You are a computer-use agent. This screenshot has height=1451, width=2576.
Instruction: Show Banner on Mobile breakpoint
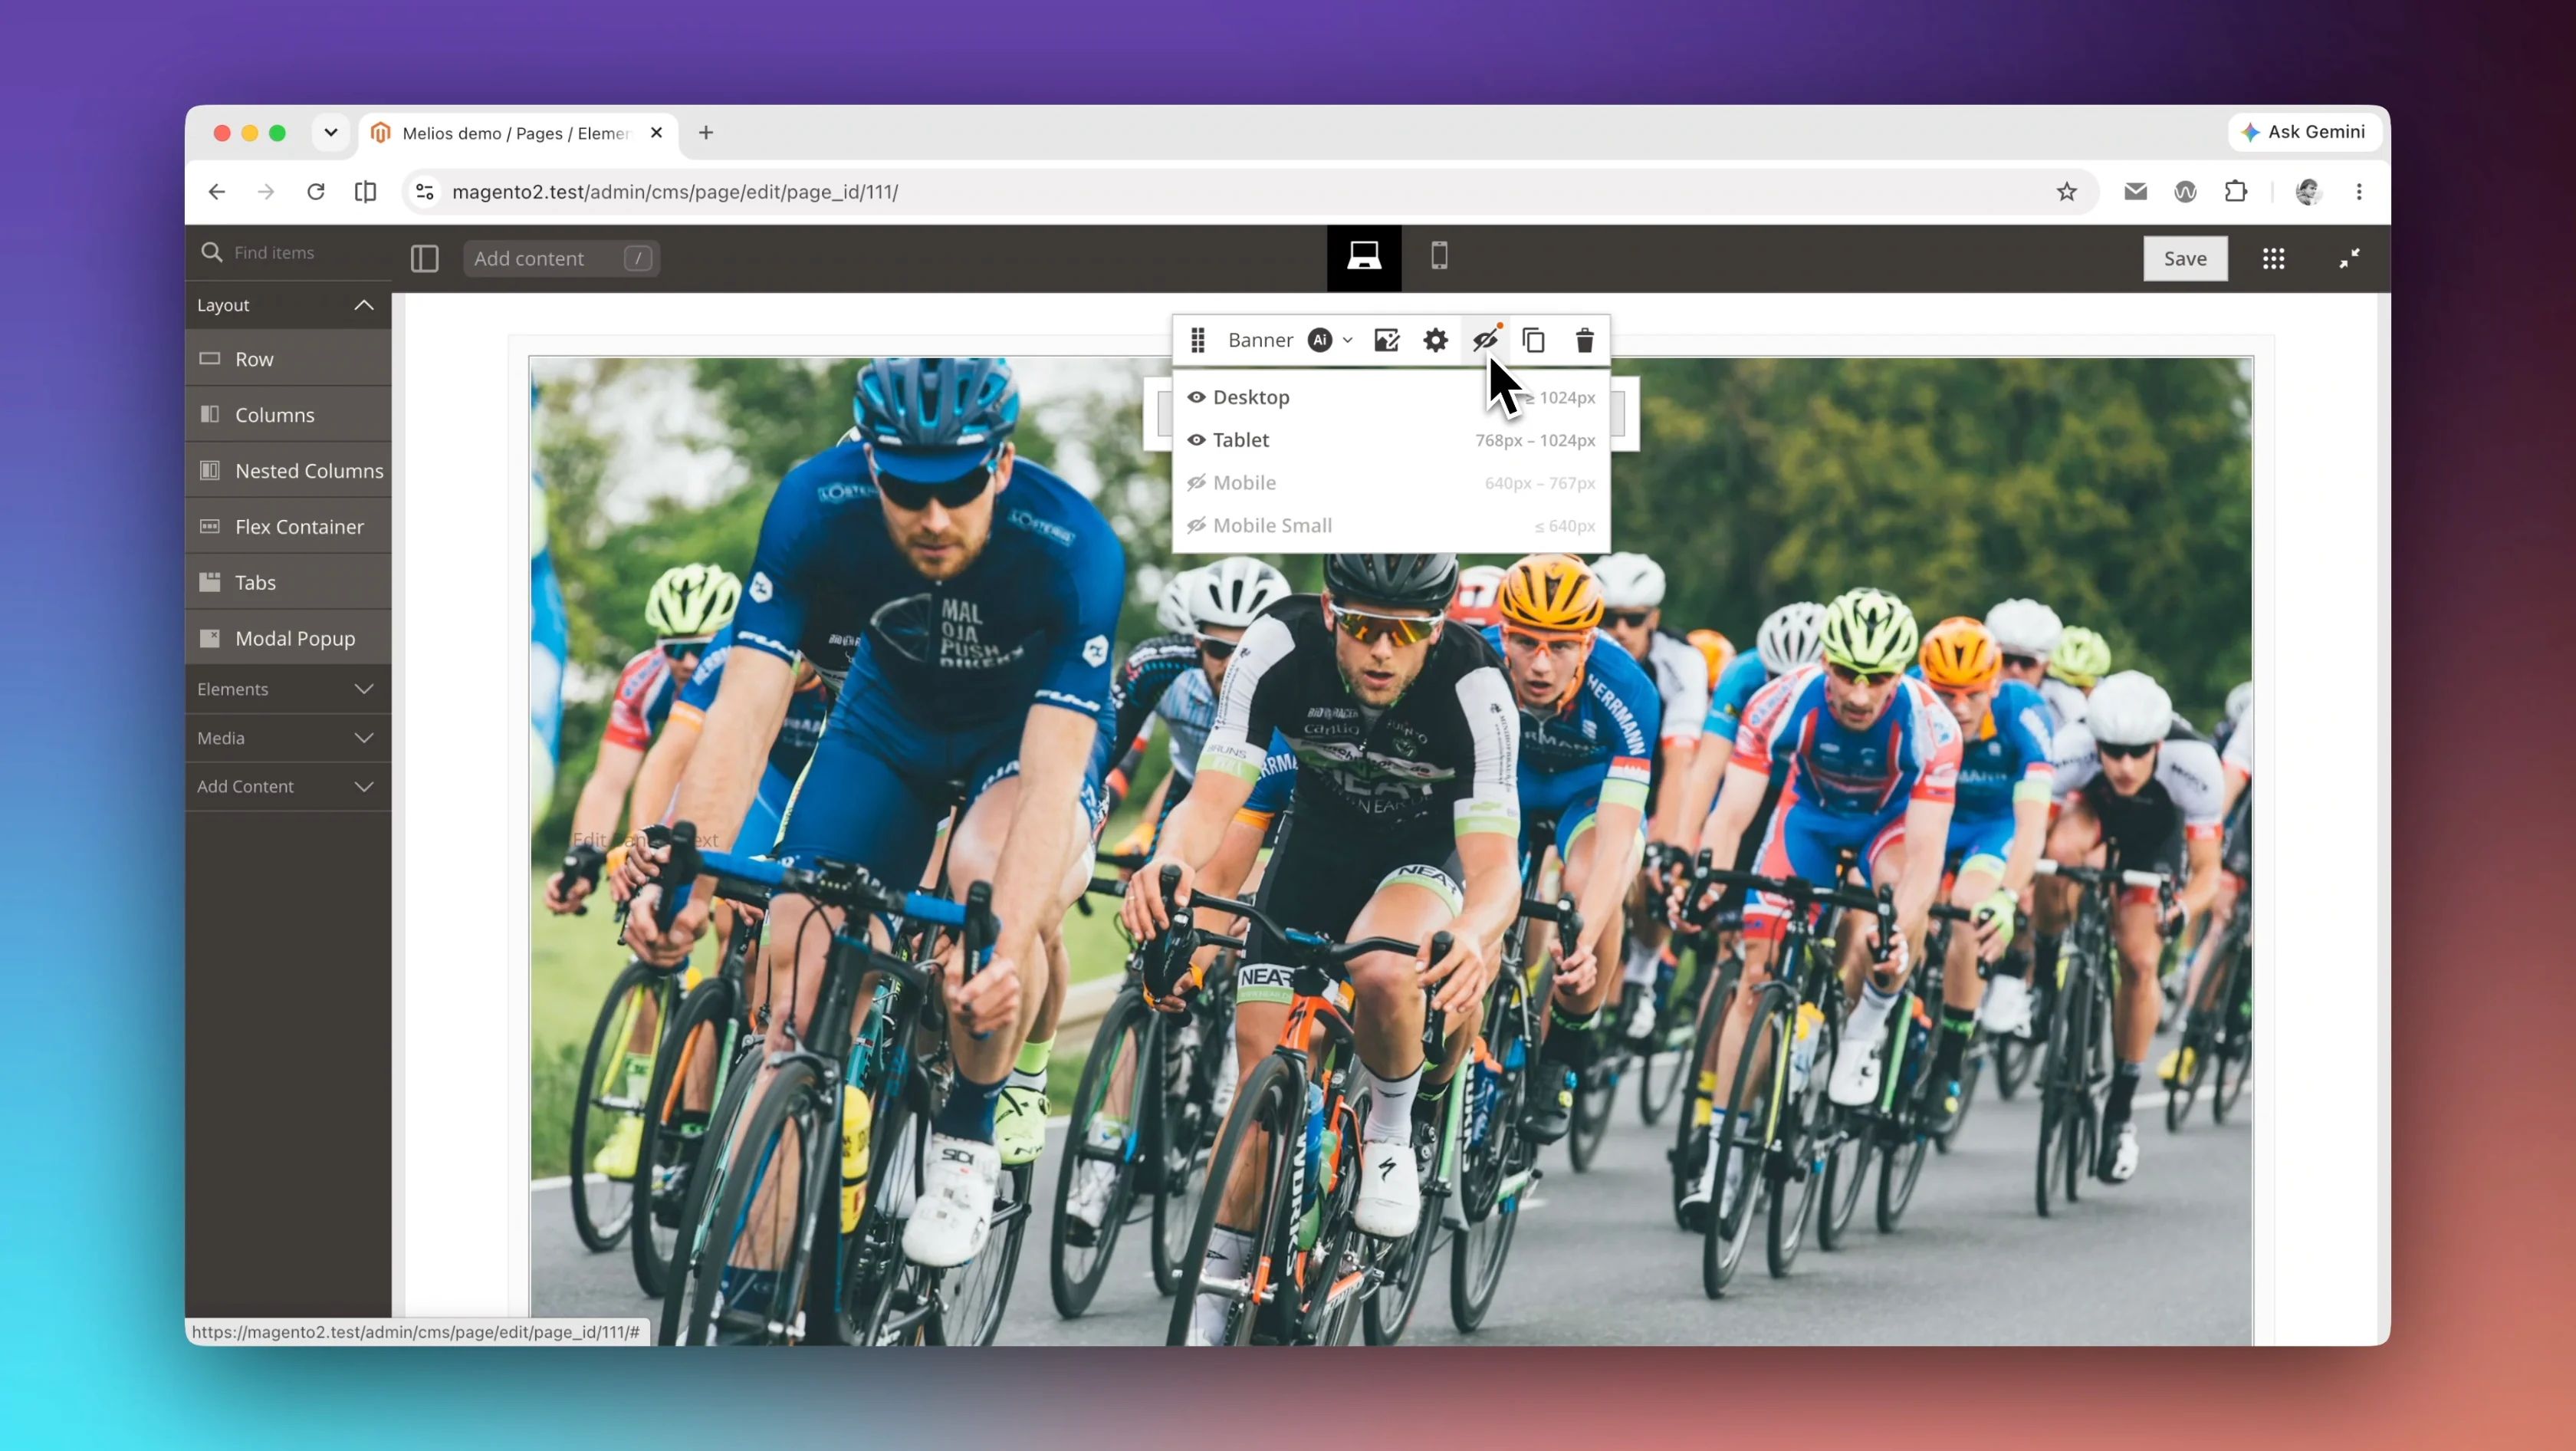(x=1391, y=483)
